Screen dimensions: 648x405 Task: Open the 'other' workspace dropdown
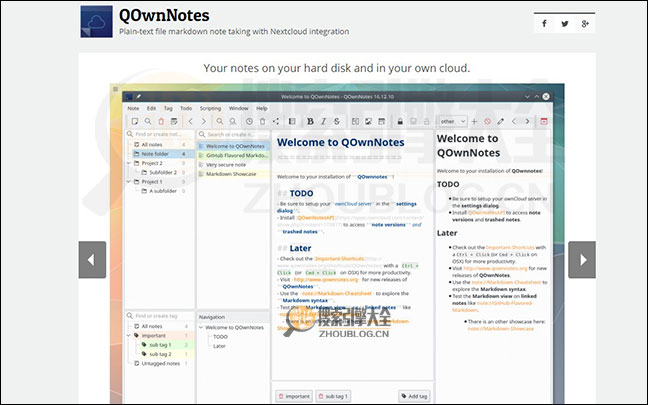click(453, 121)
